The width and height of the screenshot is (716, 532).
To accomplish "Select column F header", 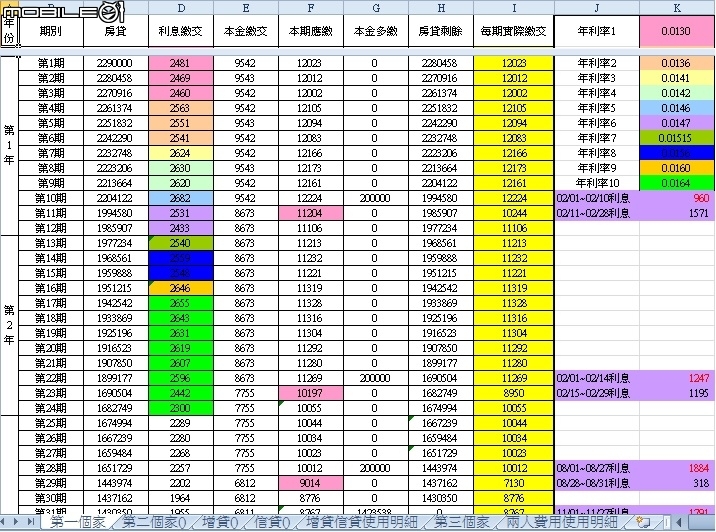I will (311, 8).
